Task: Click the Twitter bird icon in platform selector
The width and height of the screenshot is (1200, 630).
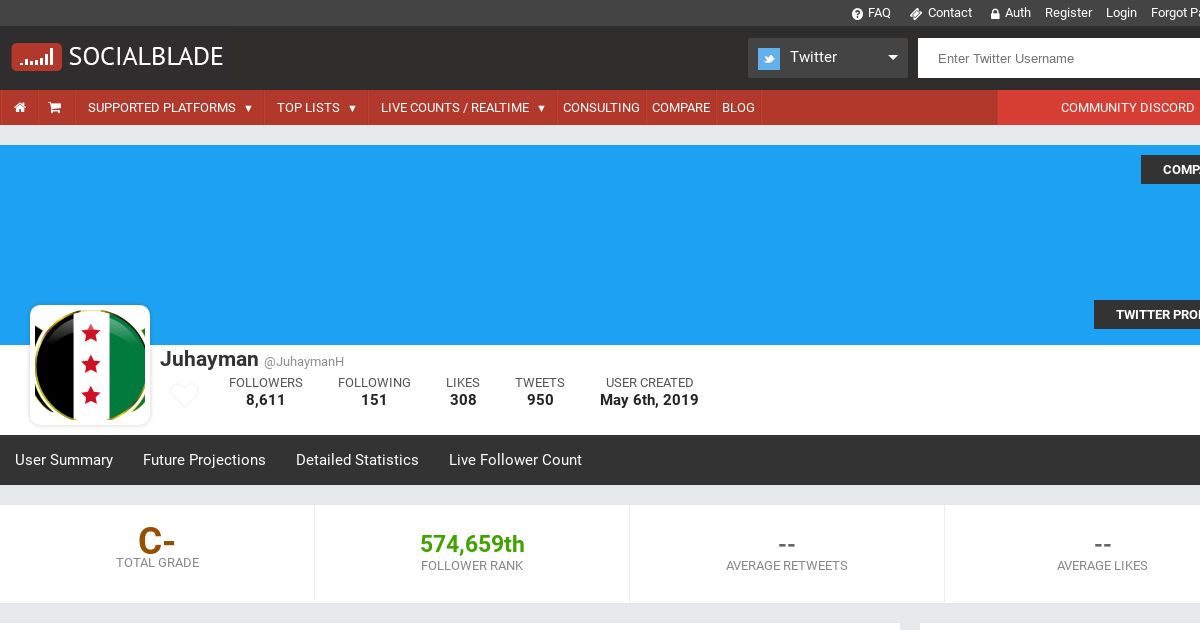Action: 769,58
